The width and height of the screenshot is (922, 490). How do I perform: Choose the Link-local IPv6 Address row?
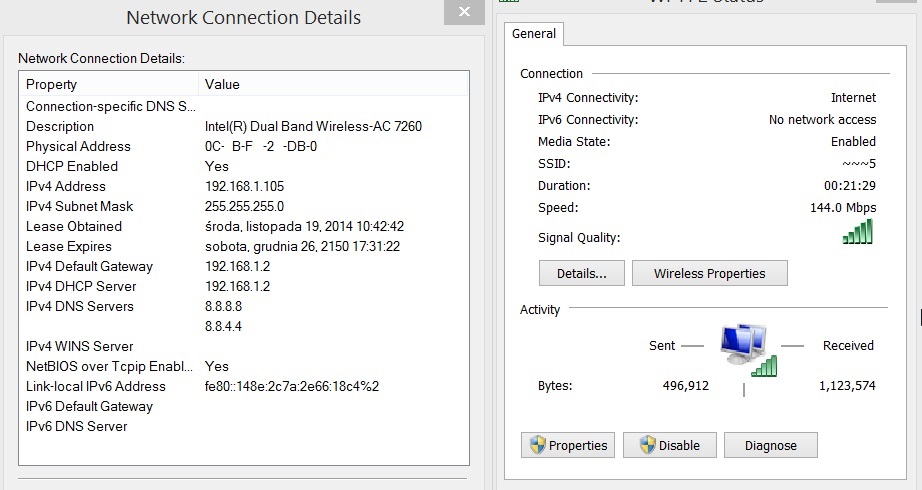click(96, 386)
